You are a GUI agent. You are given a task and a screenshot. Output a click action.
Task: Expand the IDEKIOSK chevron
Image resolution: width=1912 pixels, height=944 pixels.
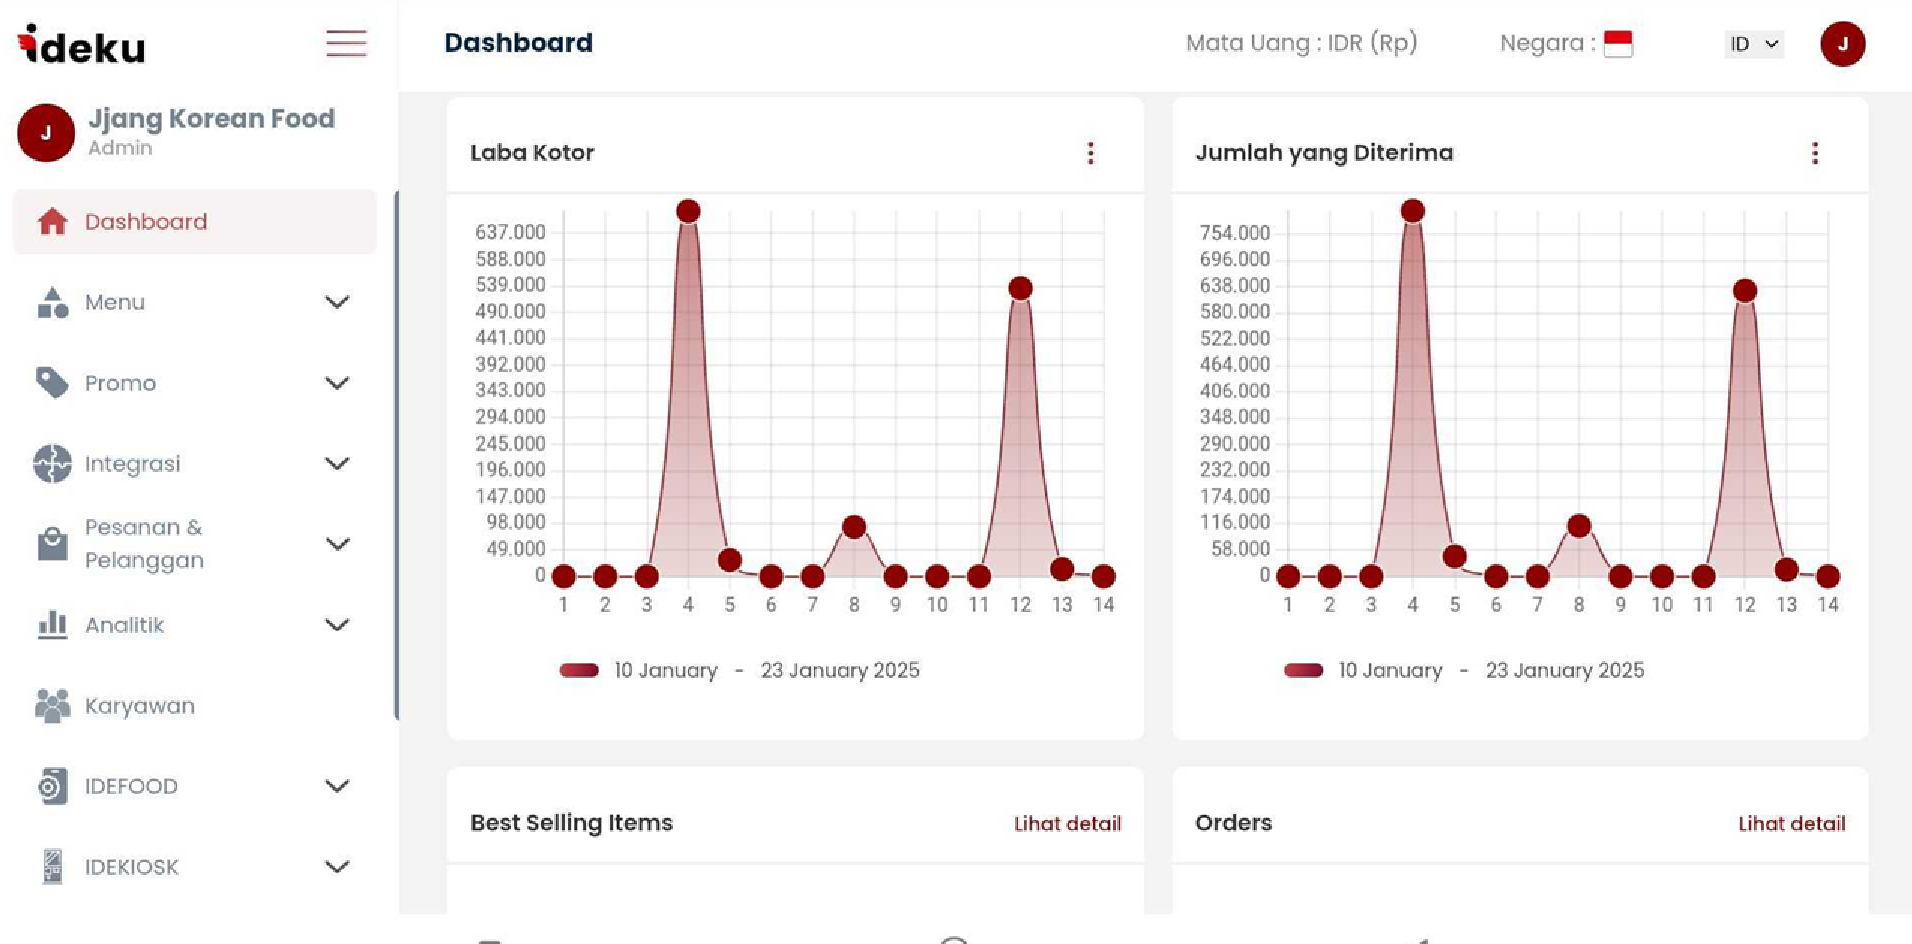pos(337,866)
